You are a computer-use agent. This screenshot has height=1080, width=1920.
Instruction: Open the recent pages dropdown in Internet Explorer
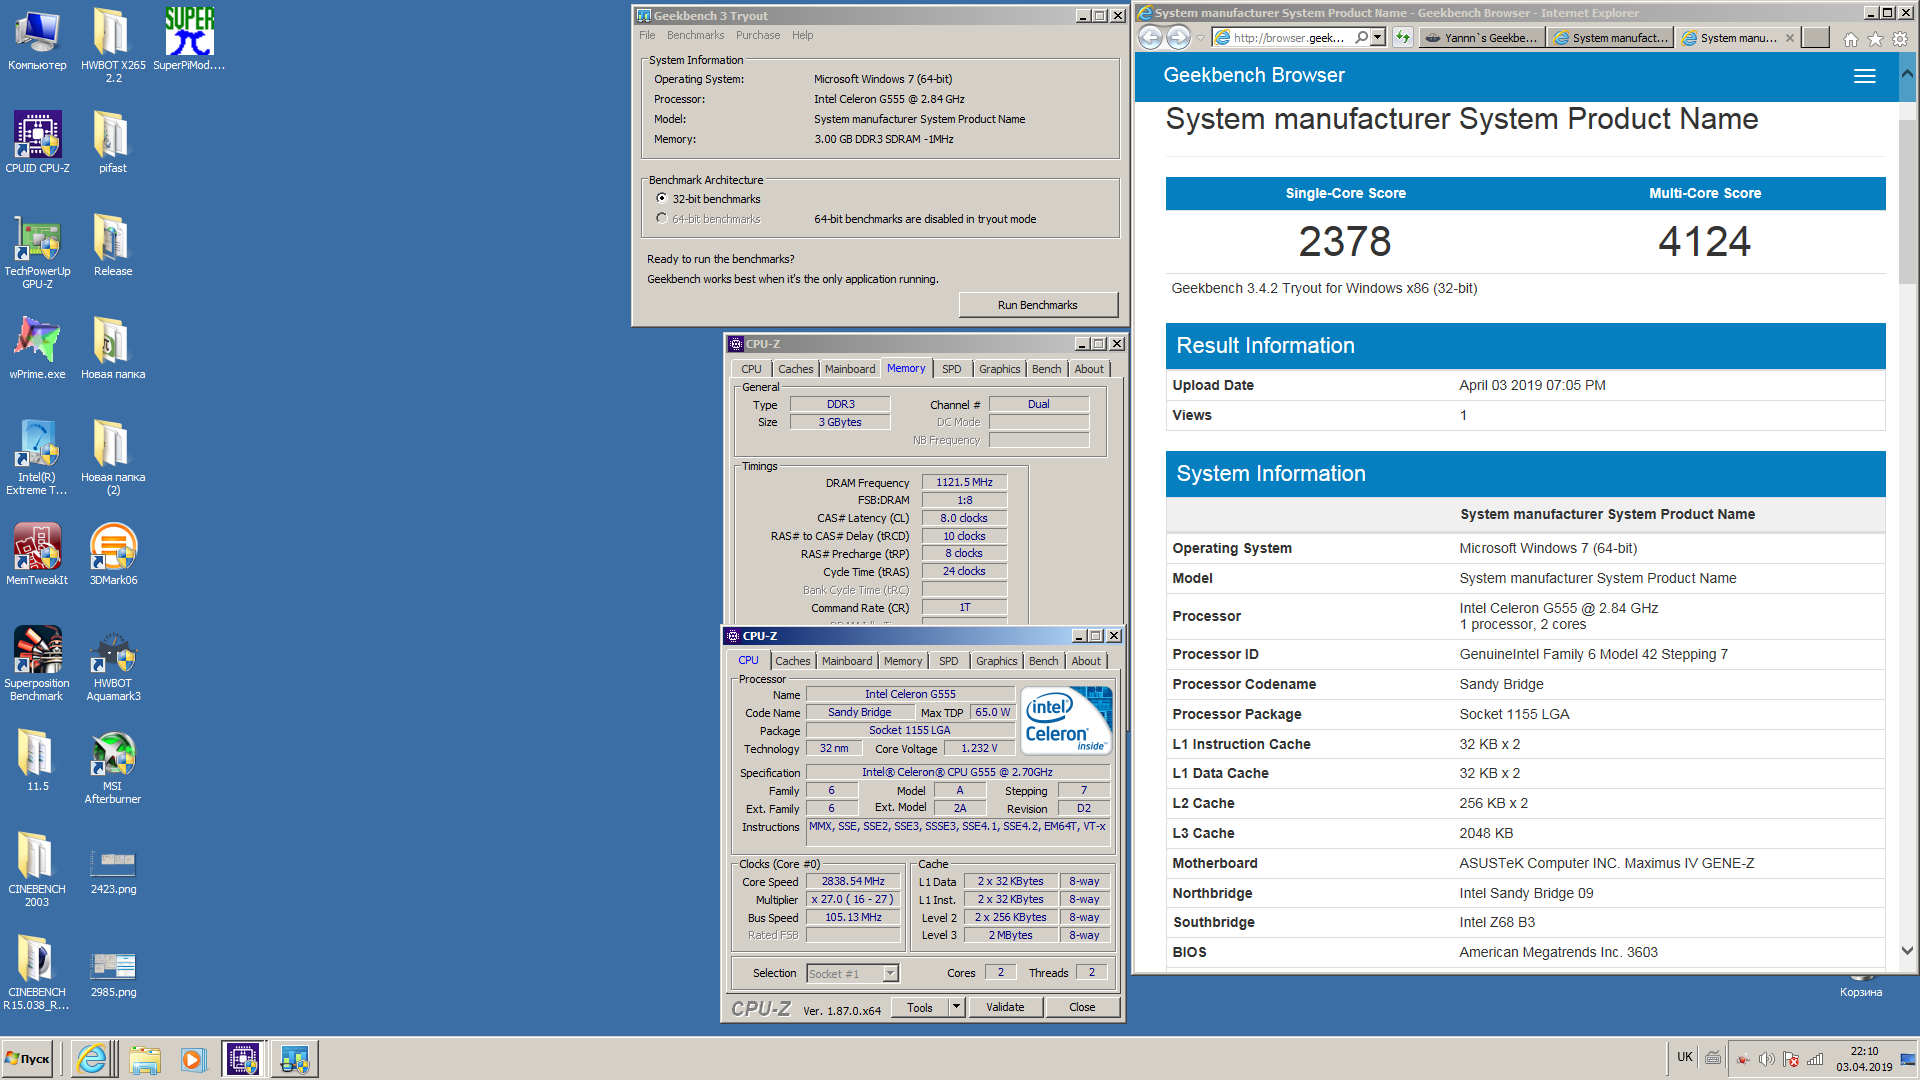coord(1200,38)
